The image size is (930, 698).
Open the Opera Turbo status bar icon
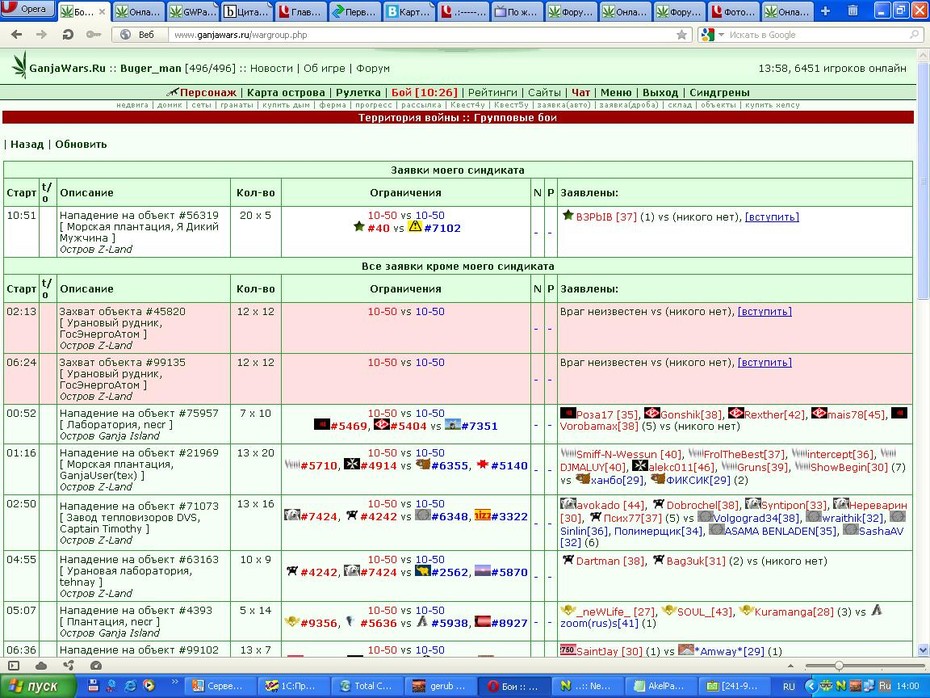click(95, 666)
